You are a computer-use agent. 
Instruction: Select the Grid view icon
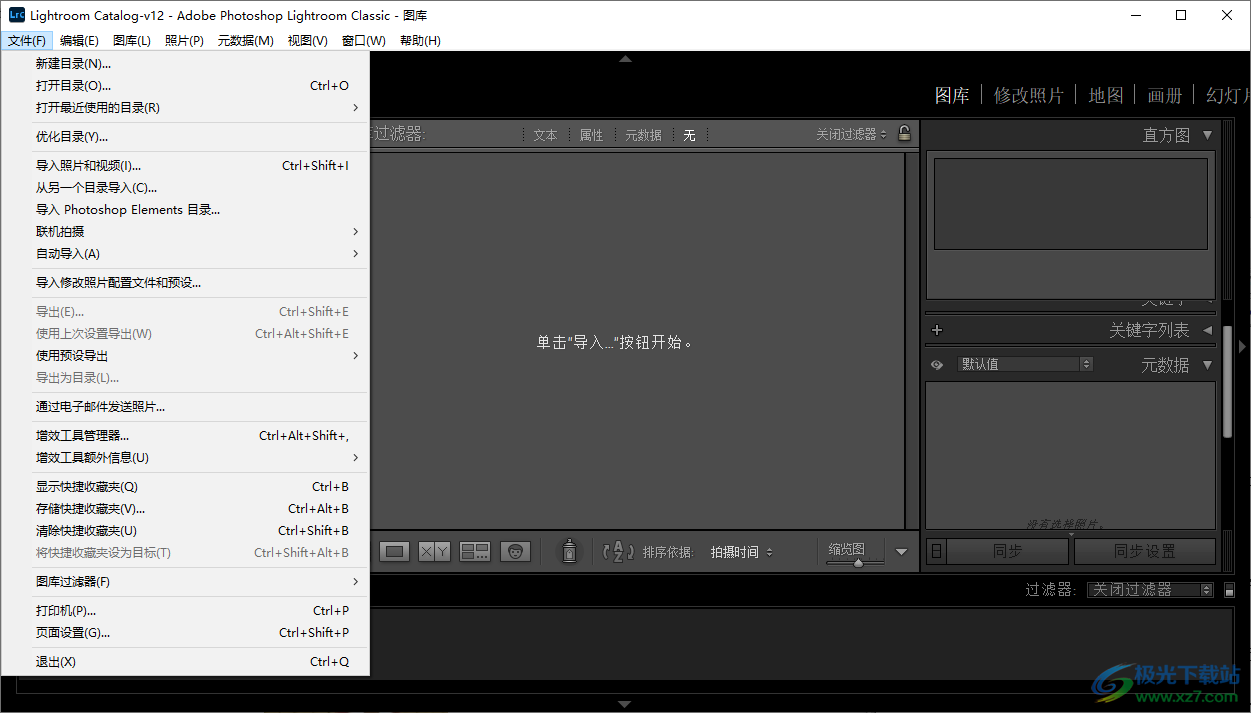point(394,551)
